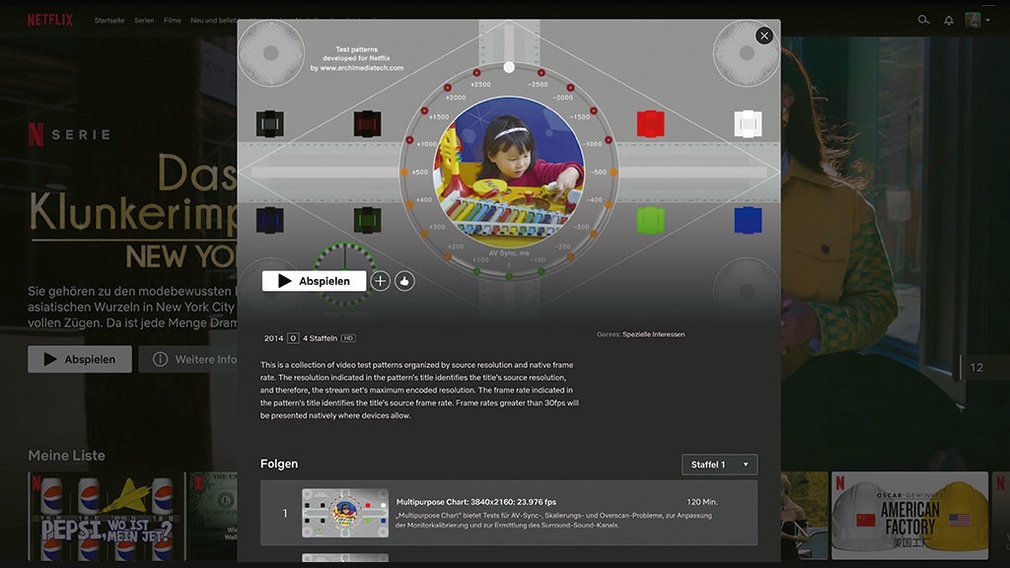Open the Staffel 1 season dropdown
1010x568 pixels.
coord(719,464)
